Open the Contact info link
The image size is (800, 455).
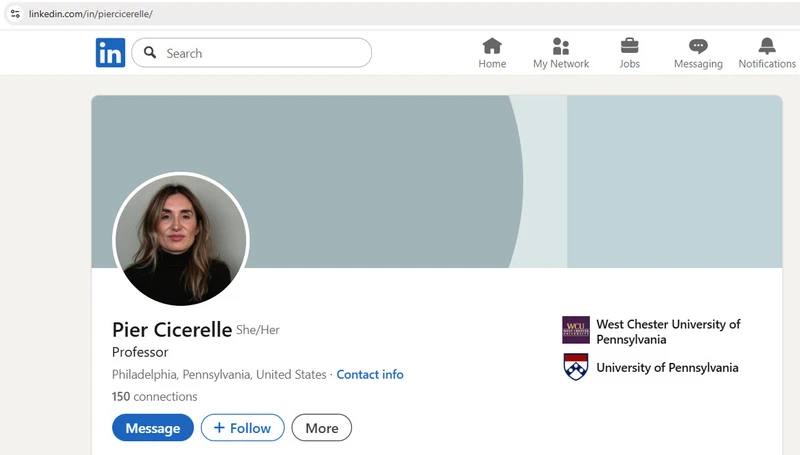click(370, 374)
